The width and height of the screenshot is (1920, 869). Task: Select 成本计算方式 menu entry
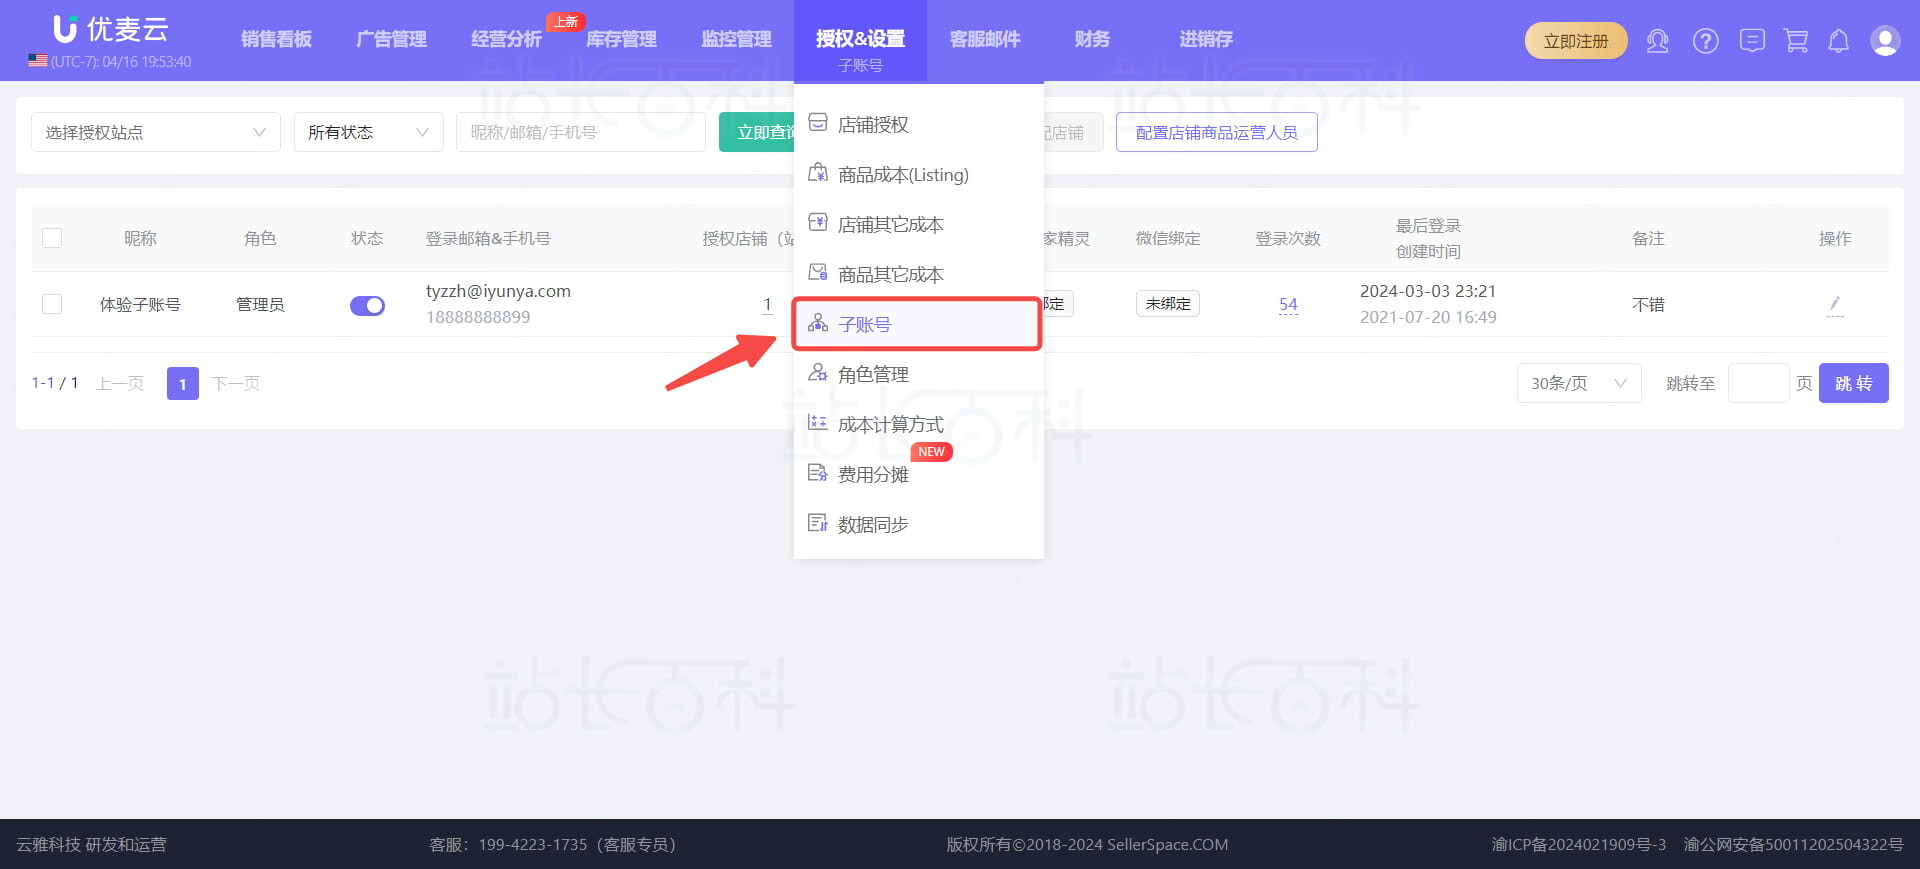click(x=919, y=424)
